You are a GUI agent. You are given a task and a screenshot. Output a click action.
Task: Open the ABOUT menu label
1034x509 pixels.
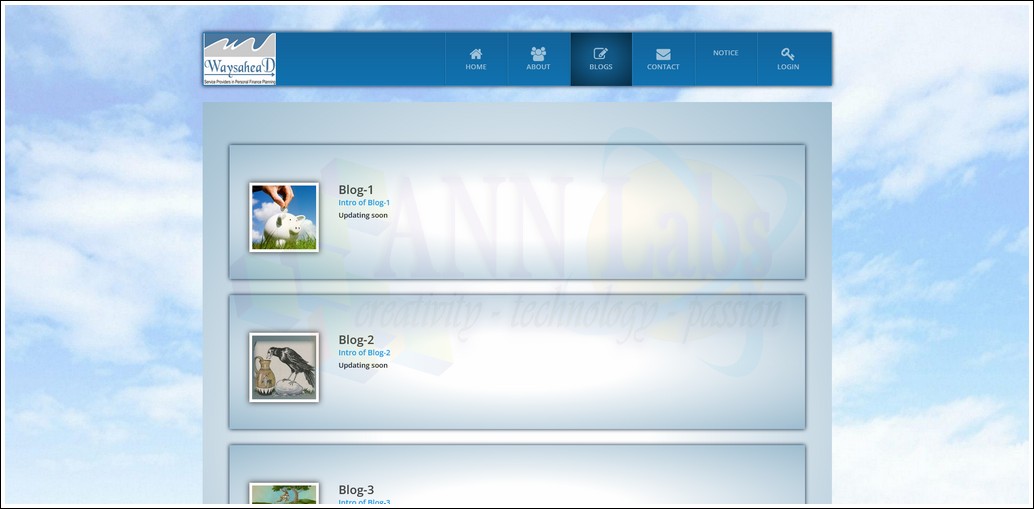click(x=538, y=67)
